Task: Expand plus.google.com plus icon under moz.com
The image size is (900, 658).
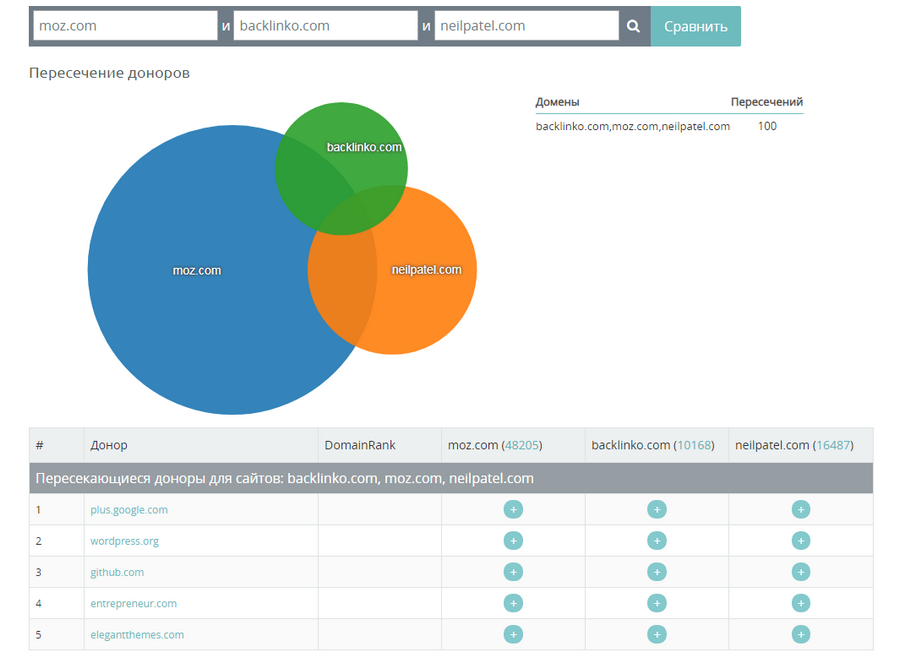Action: coord(513,509)
